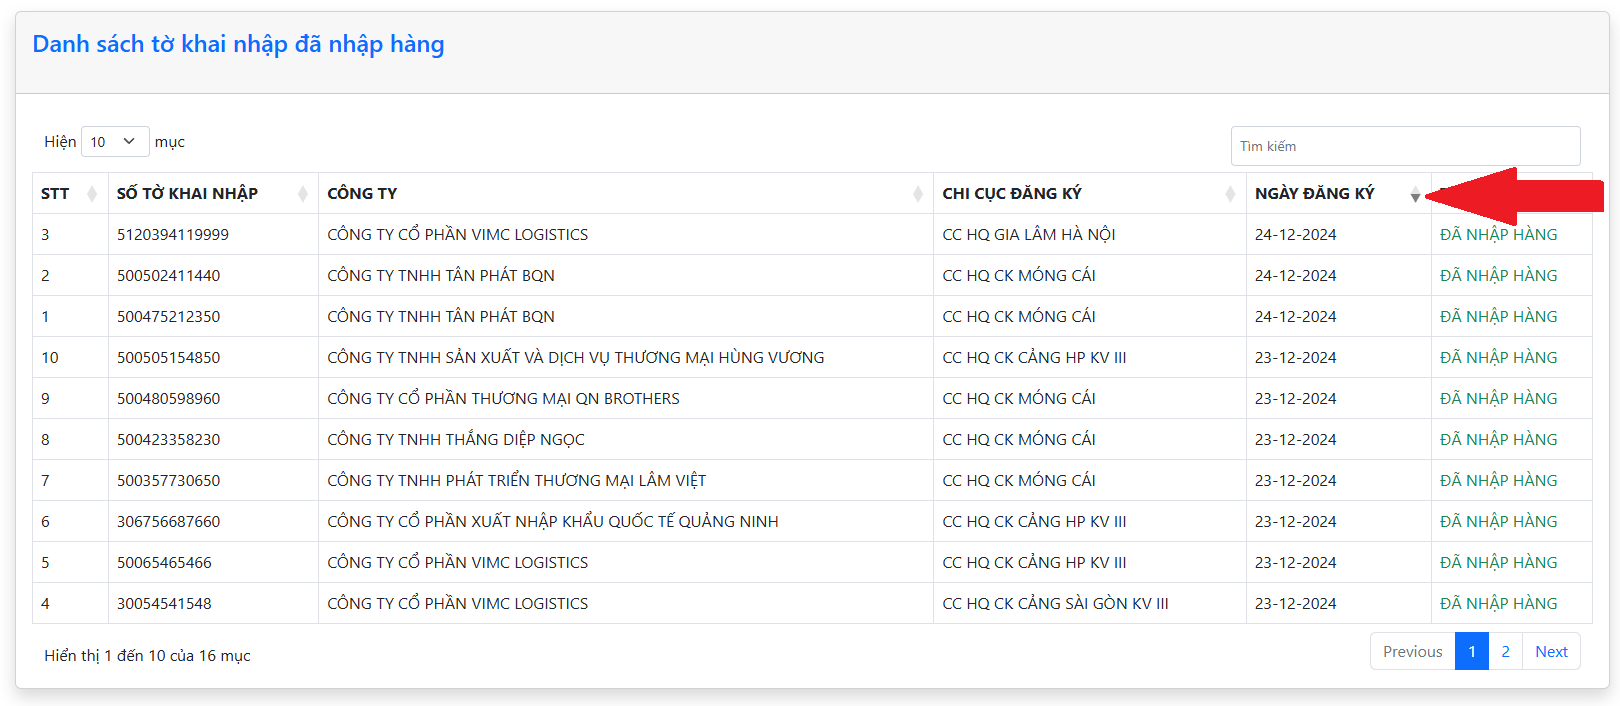Click ĐÃ NHẬP HÀNG status for declaration 306756687660
This screenshot has width=1620, height=706.
[x=1498, y=522]
